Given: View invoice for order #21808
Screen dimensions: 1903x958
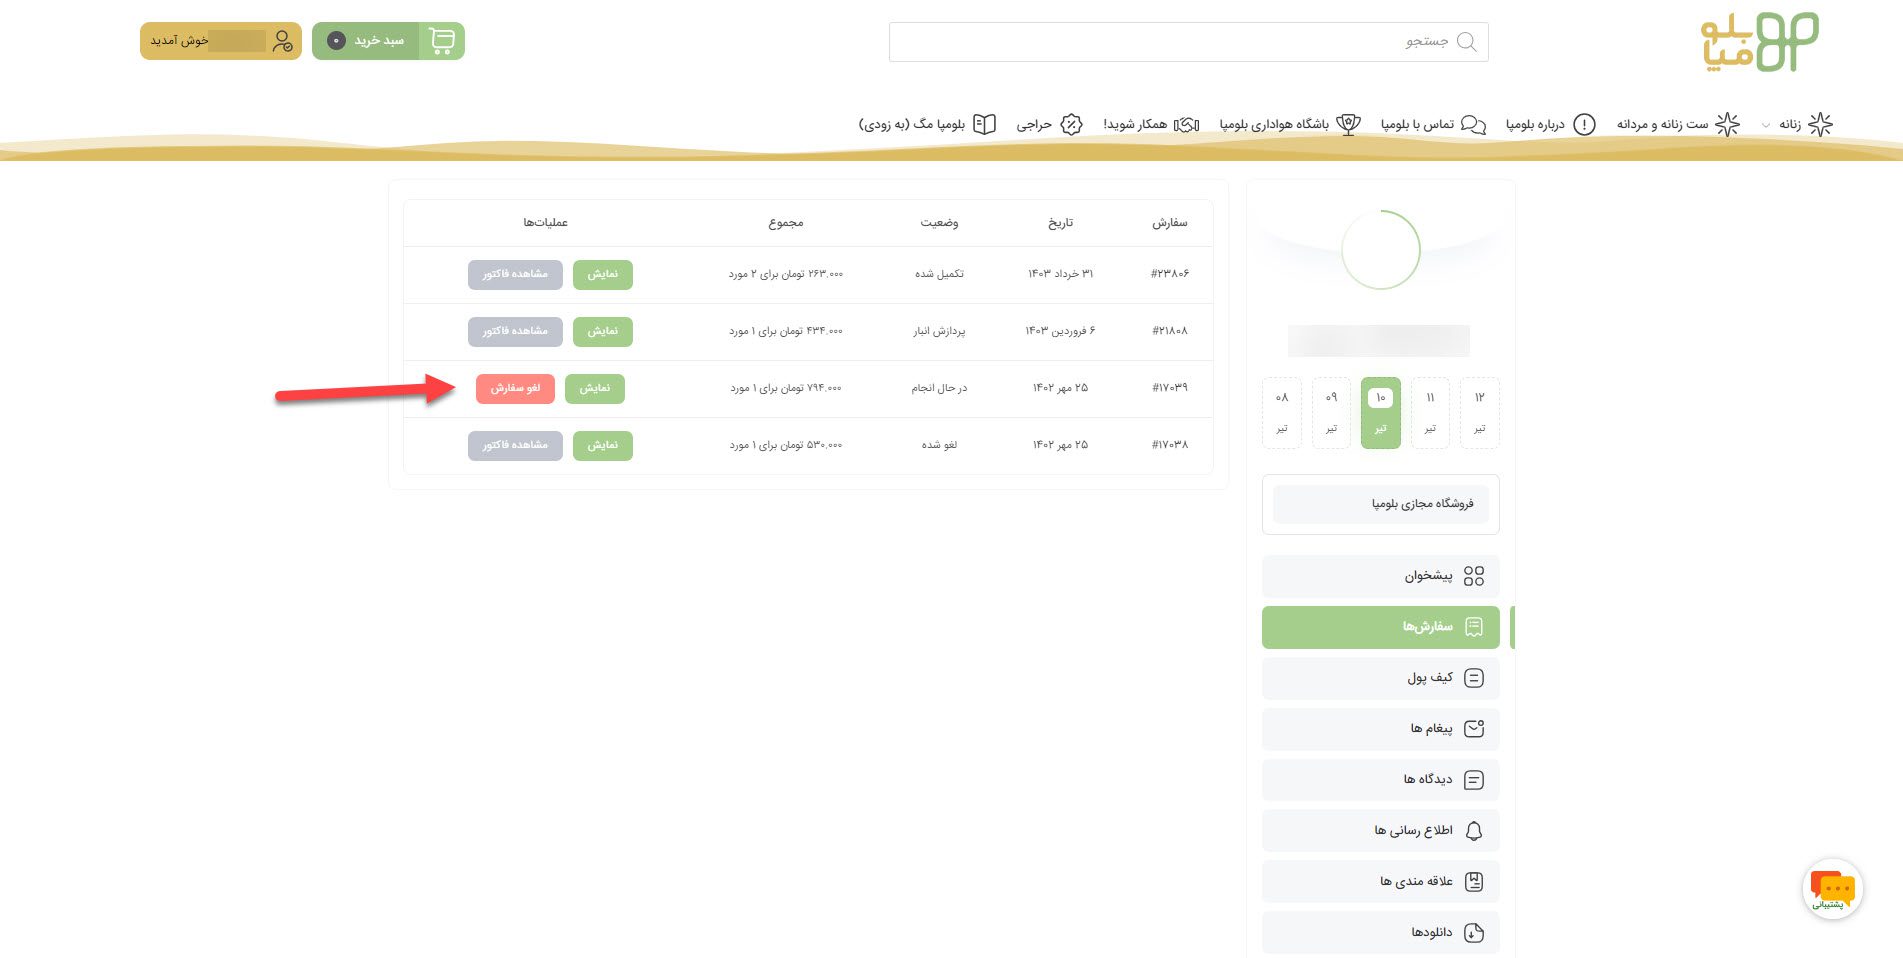Looking at the screenshot, I should [x=515, y=331].
